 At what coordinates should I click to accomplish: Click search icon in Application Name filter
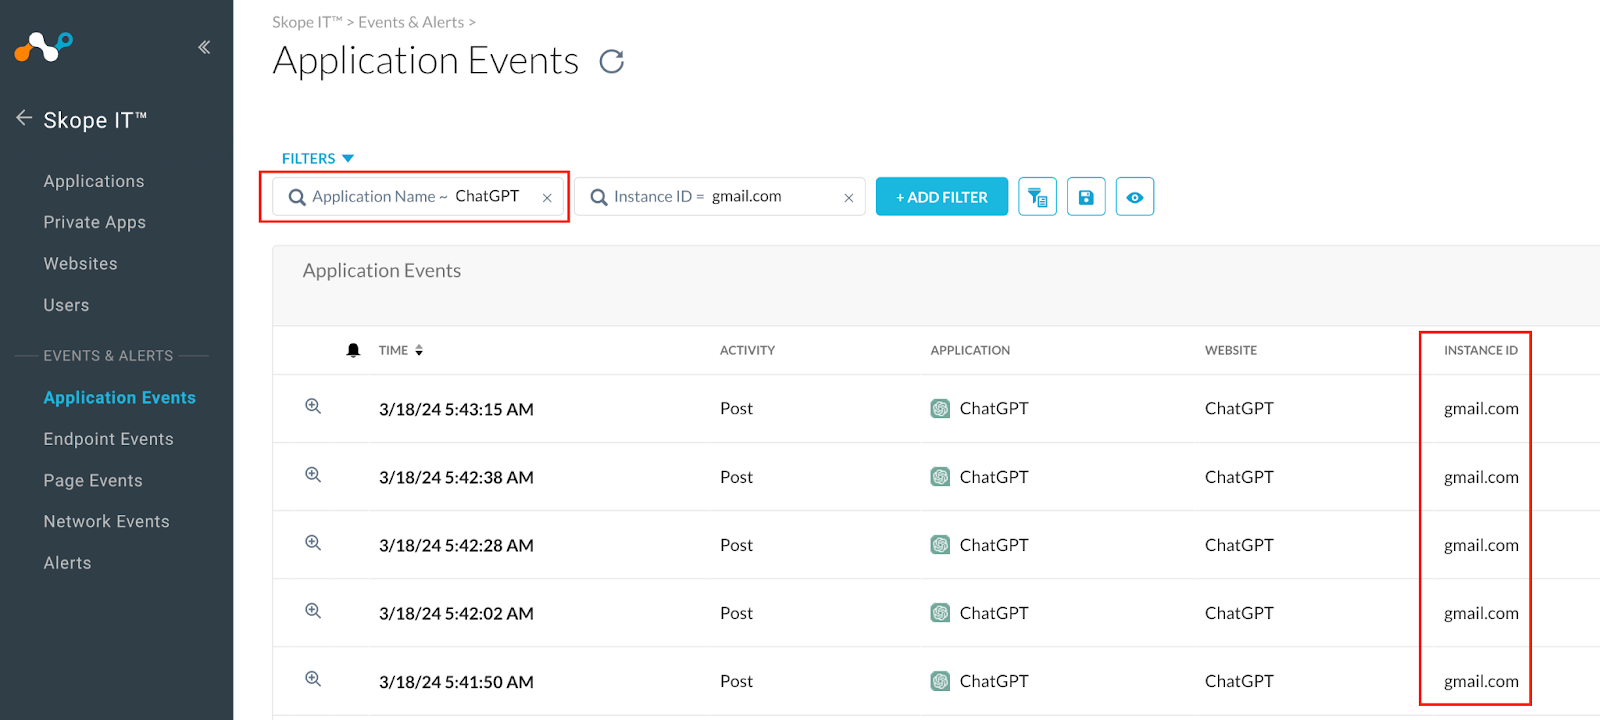point(297,197)
